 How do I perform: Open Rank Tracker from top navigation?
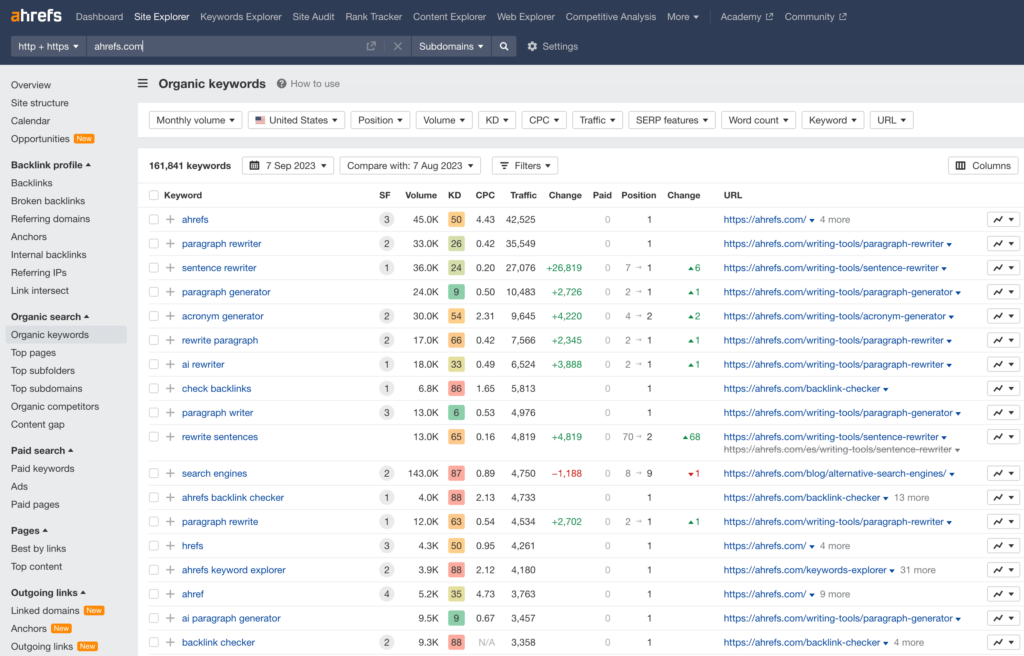pos(374,17)
